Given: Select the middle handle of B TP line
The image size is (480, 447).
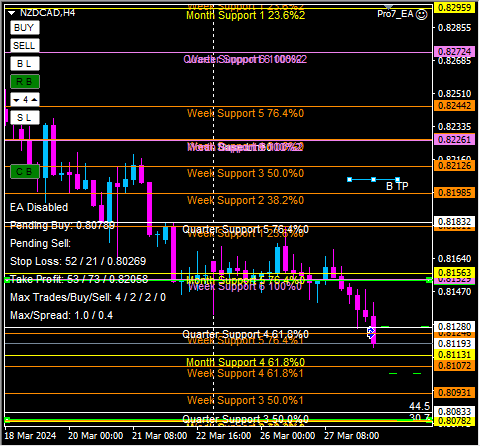Looking at the screenshot, I should 373,180.
